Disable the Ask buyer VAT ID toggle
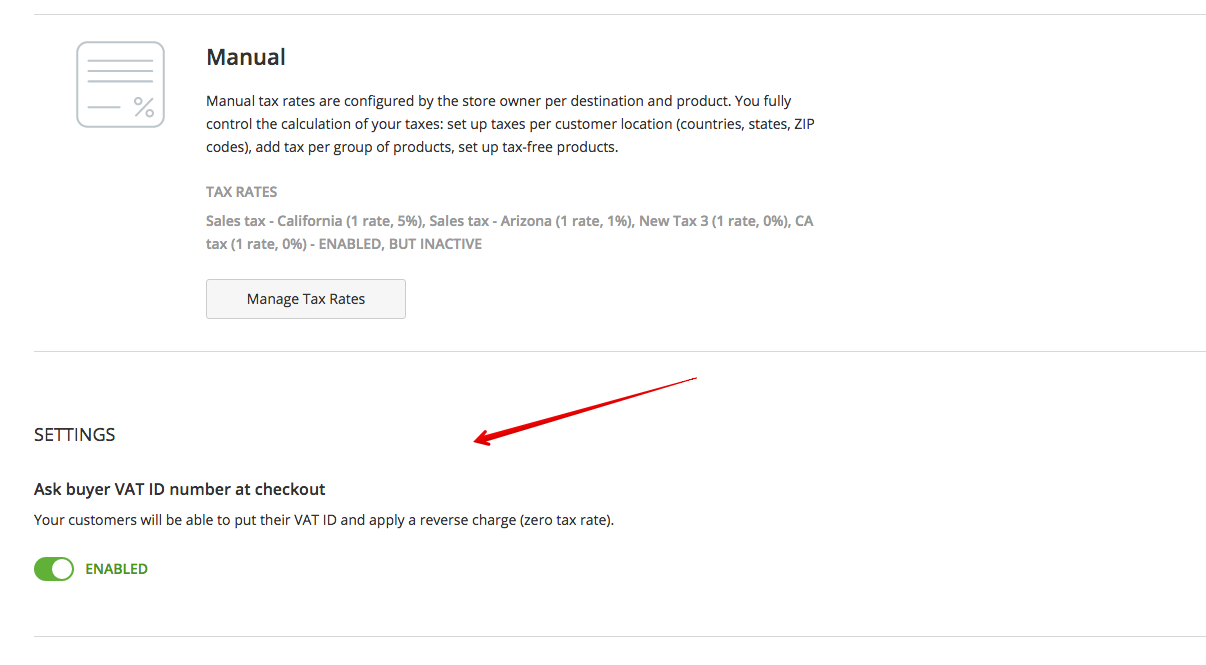The height and width of the screenshot is (665, 1206). (x=54, y=569)
